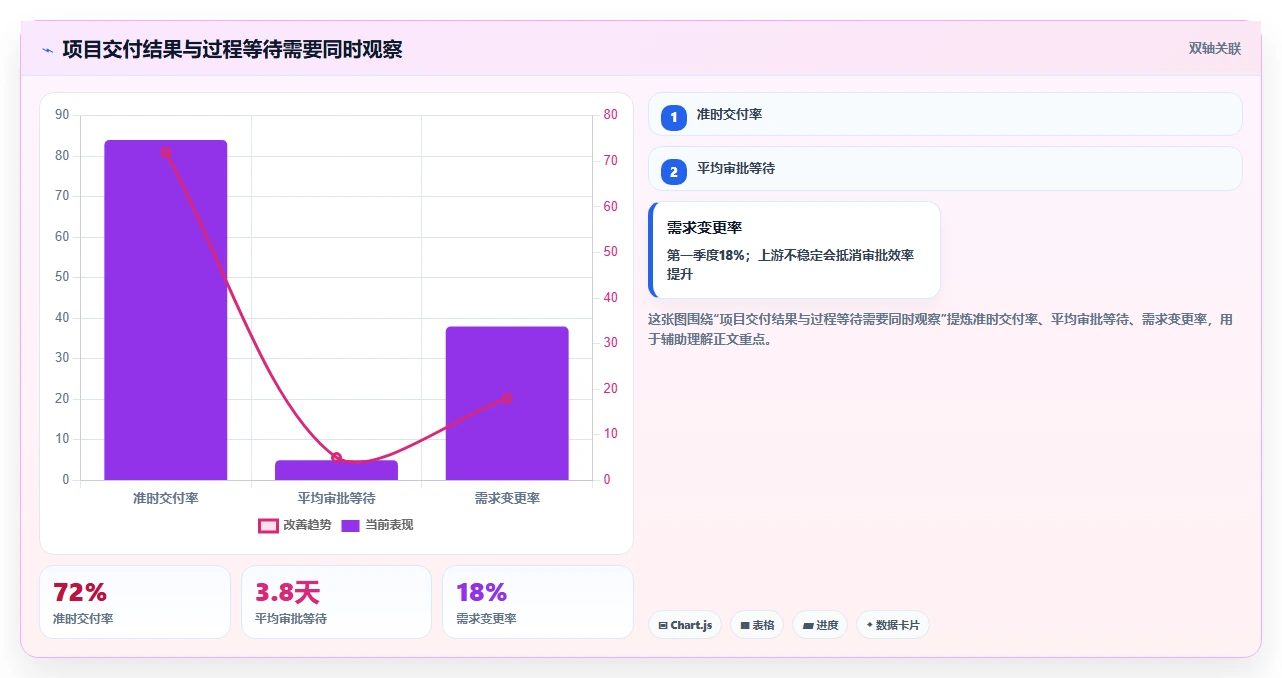Click the 需求变更率 purple bar in chart
The width and height of the screenshot is (1282, 678).
pyautogui.click(x=507, y=403)
